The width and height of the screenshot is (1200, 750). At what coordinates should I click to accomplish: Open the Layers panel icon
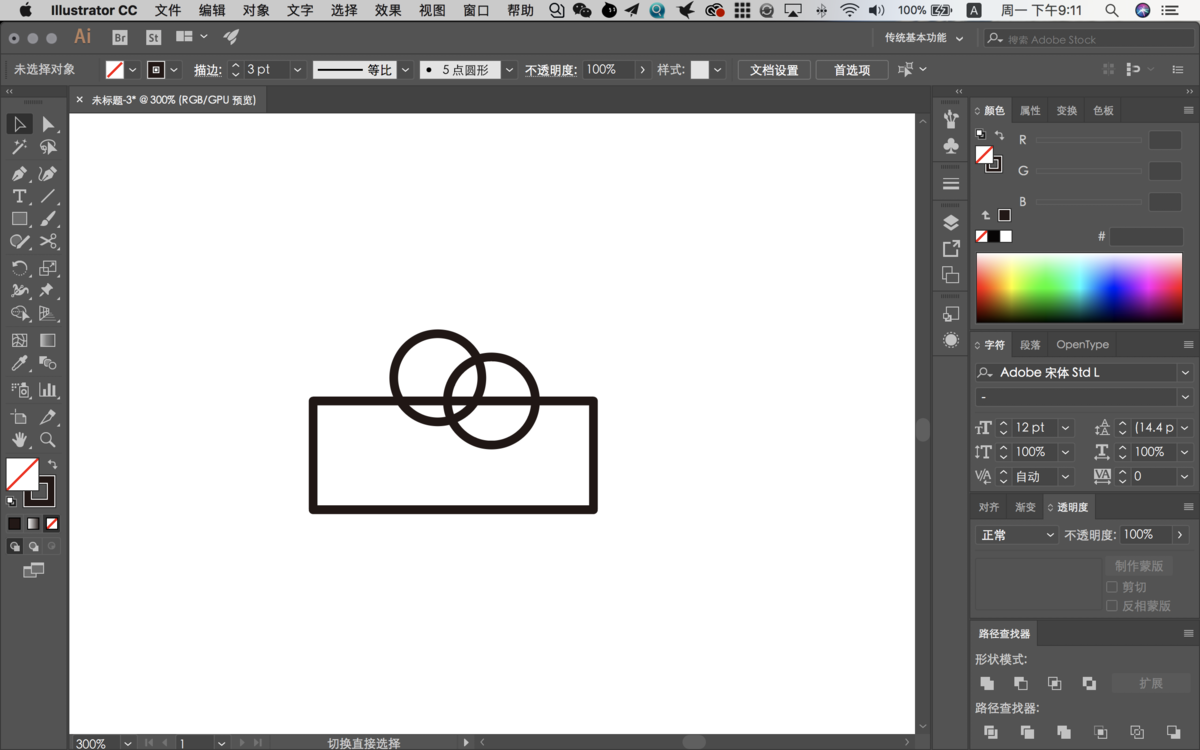[951, 222]
